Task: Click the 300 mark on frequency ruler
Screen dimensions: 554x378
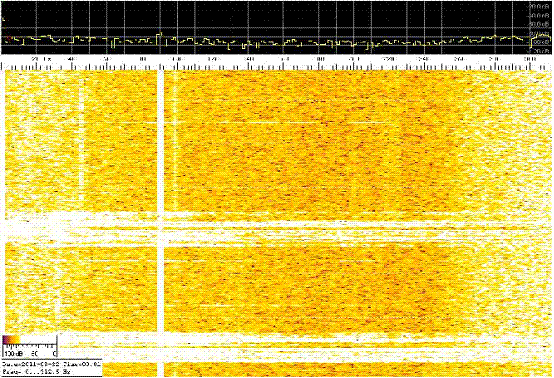Action: pos(529,59)
